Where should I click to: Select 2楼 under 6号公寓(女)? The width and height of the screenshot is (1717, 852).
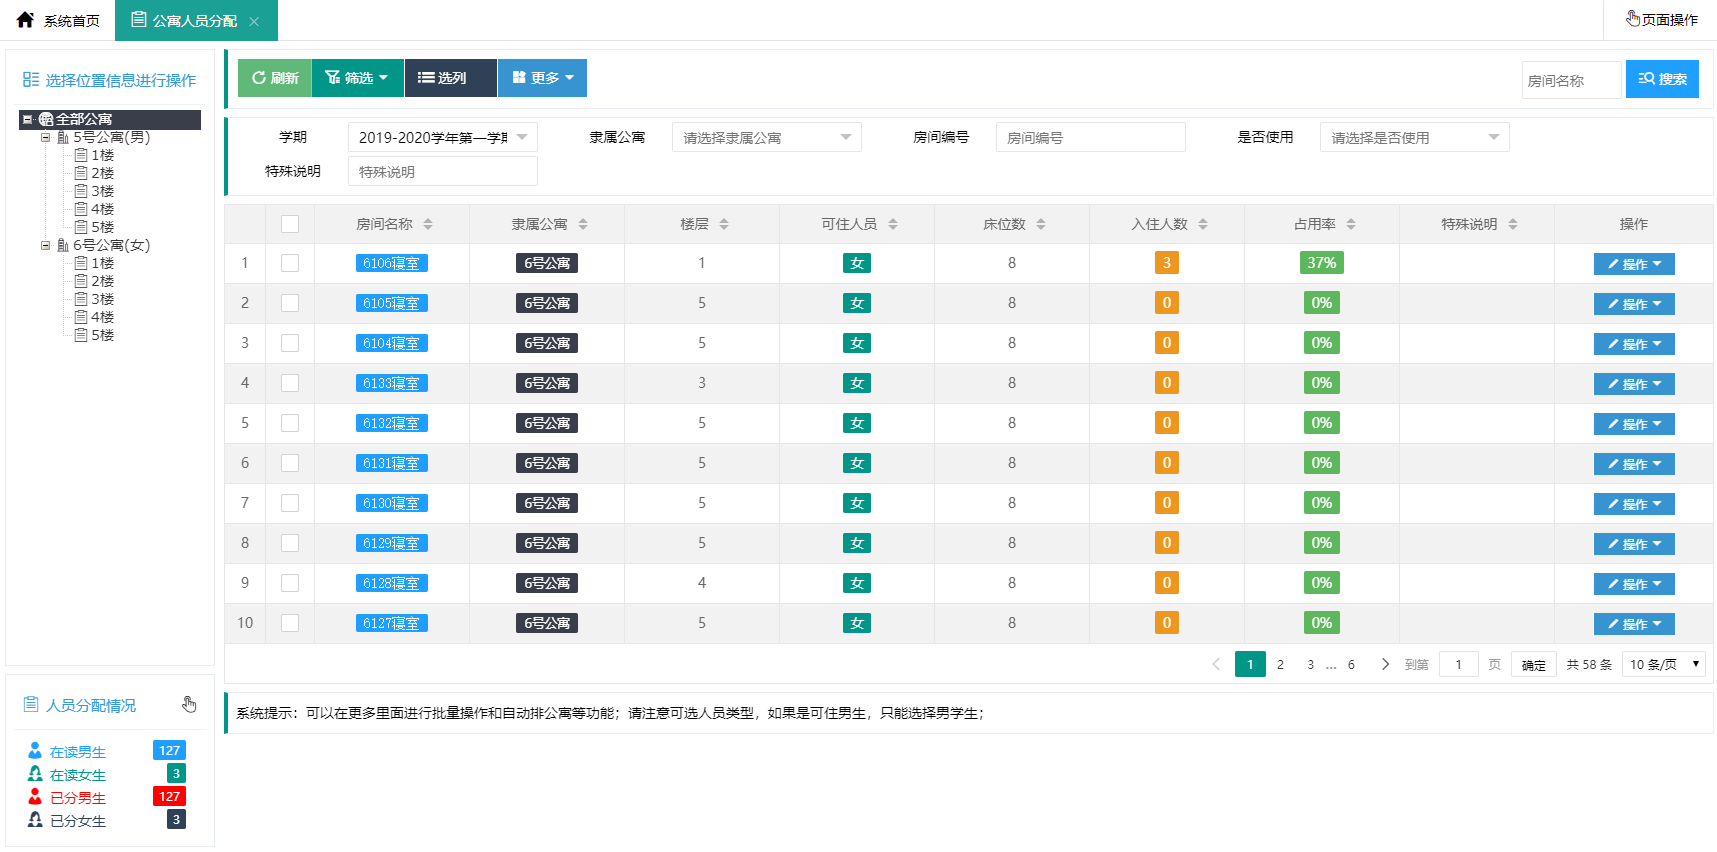pos(103,281)
